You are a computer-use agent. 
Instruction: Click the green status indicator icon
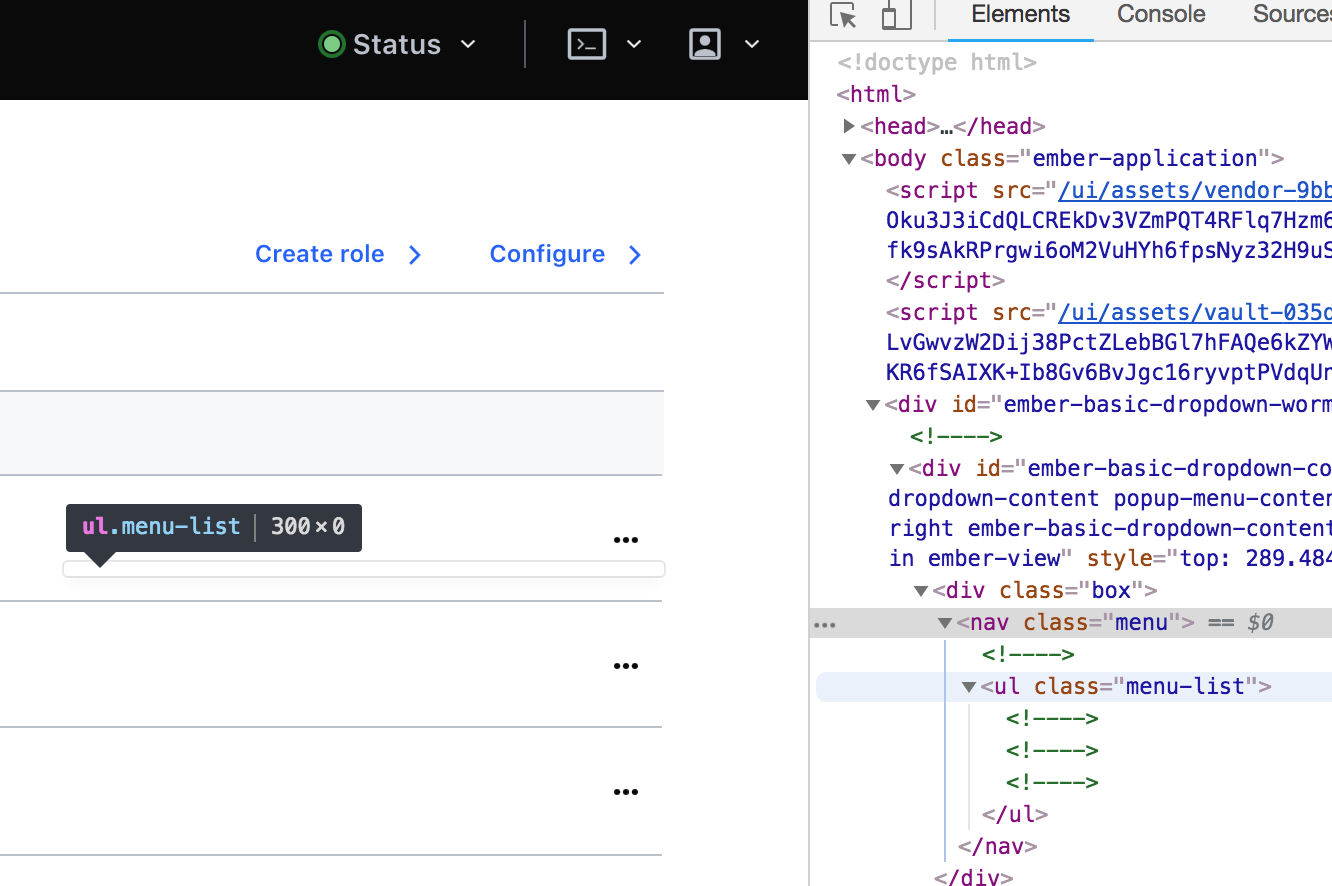[330, 44]
